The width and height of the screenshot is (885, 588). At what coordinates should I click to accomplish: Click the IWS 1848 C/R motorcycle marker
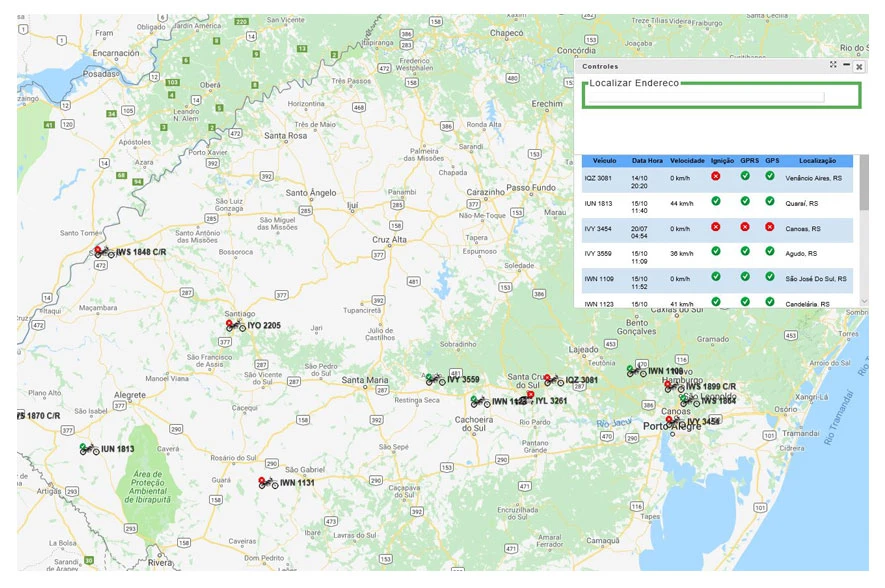[103, 253]
